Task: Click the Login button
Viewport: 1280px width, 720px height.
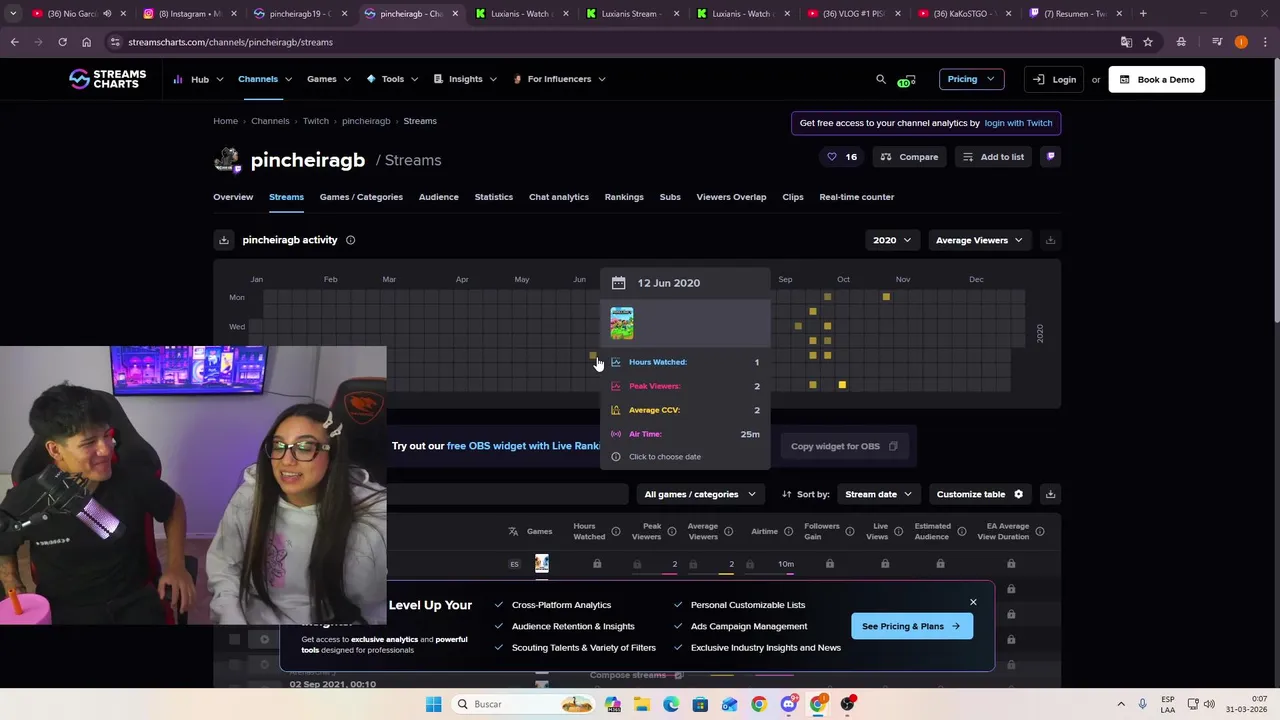Action: pyautogui.click(x=1055, y=79)
